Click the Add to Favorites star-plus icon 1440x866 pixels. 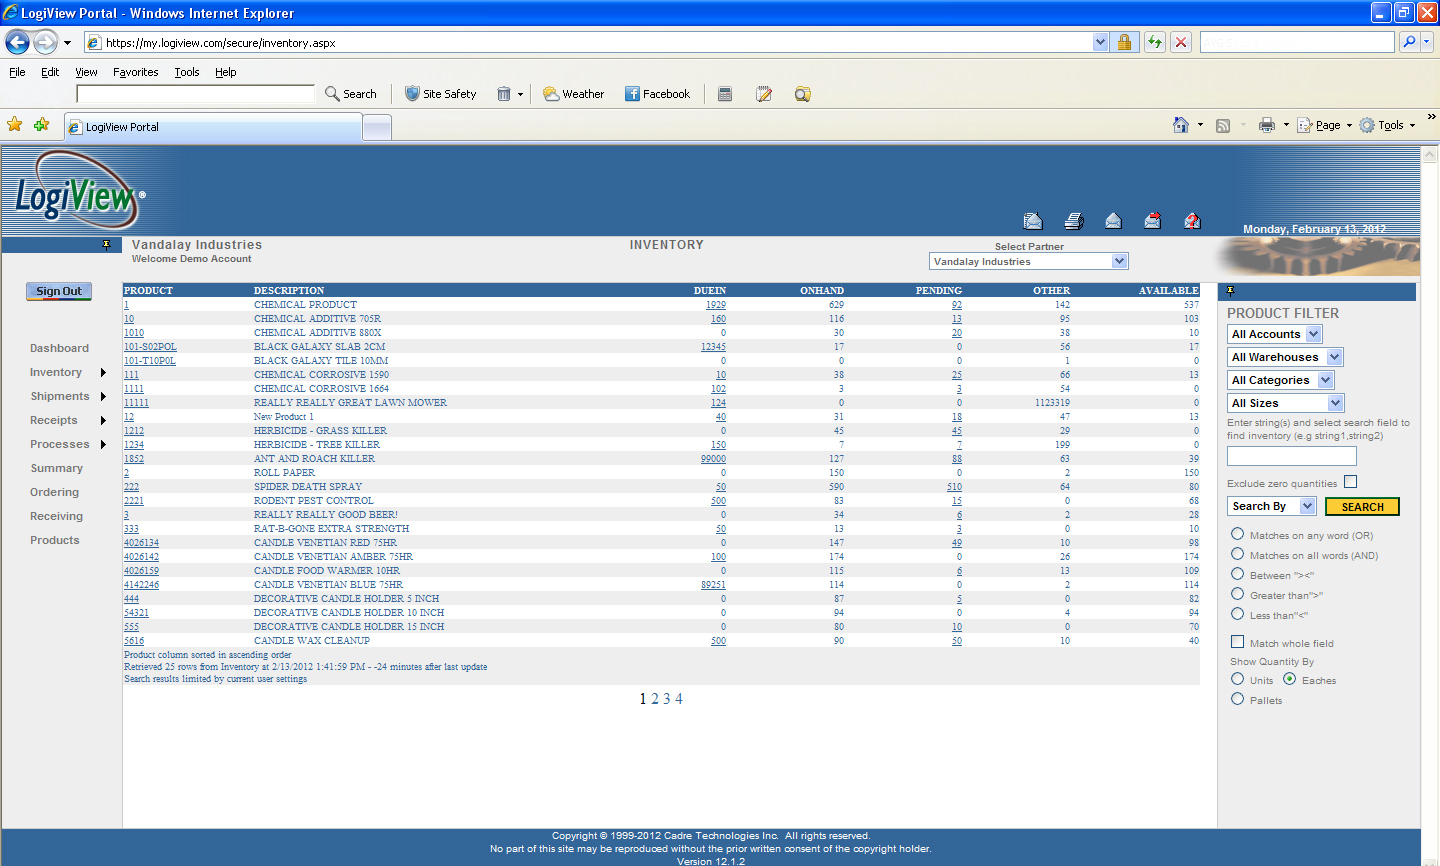coord(41,124)
